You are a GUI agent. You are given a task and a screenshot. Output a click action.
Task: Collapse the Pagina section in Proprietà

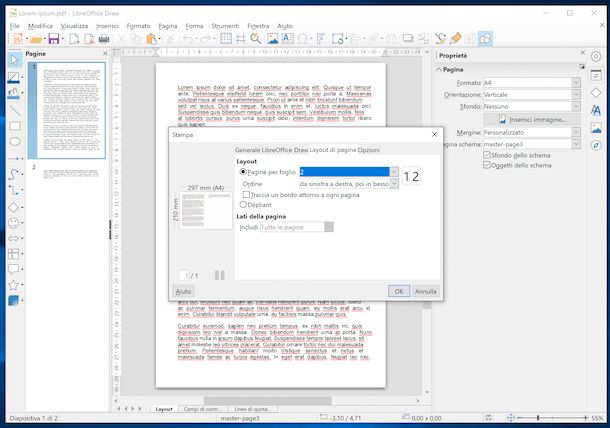click(439, 69)
